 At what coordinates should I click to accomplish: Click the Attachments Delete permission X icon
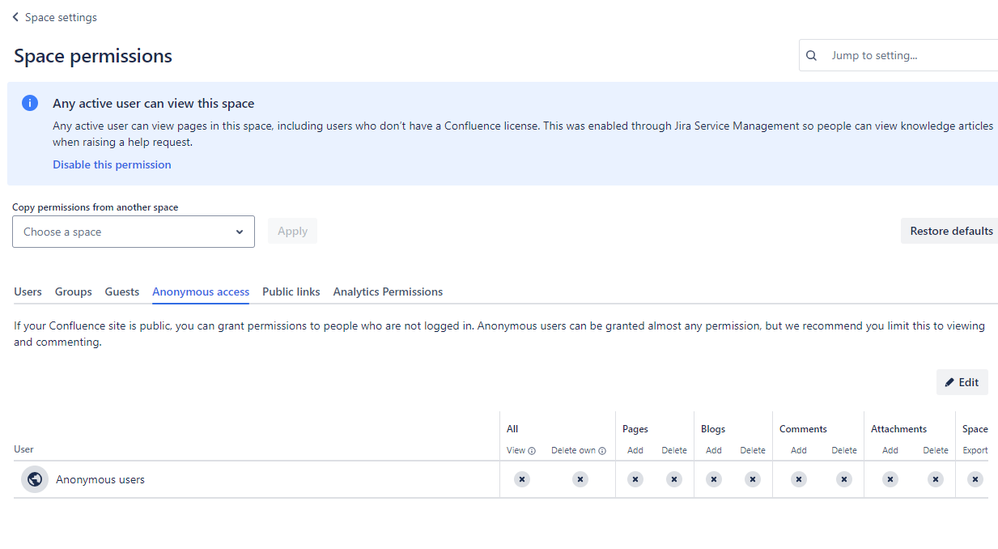coord(936,479)
